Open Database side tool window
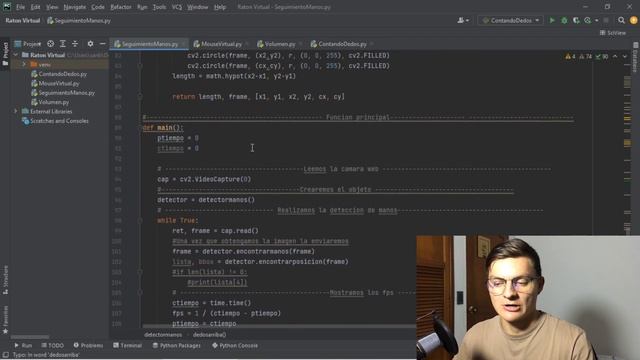The width and height of the screenshot is (640, 360). click(636, 56)
